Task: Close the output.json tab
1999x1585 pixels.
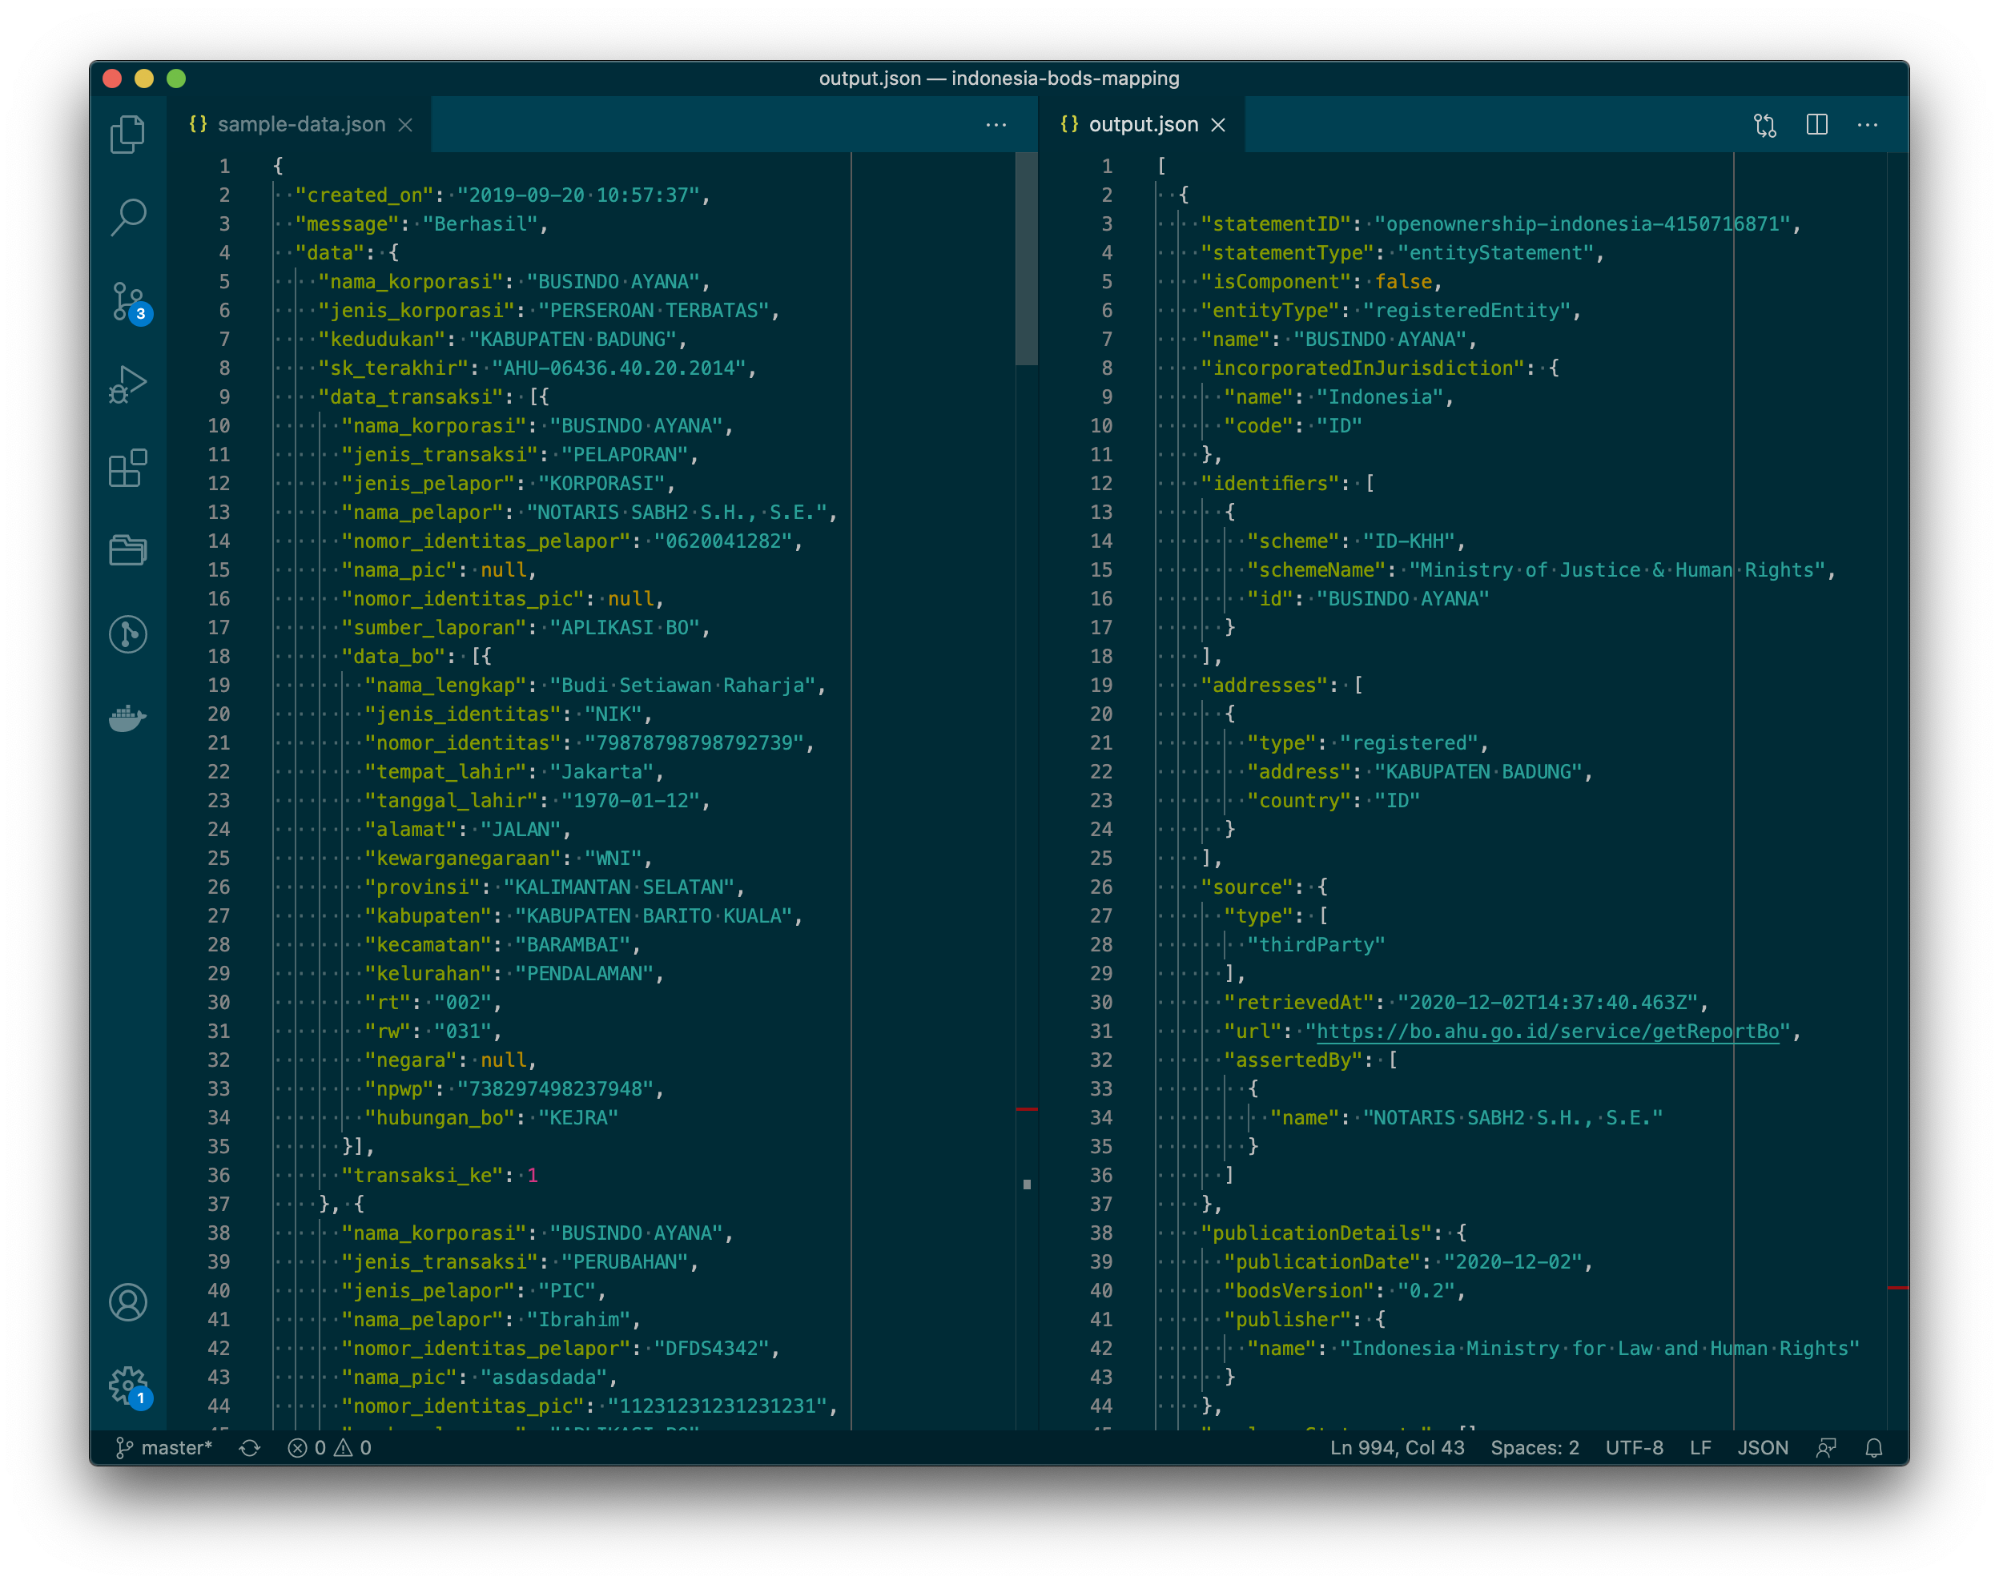Action: 1218,125
